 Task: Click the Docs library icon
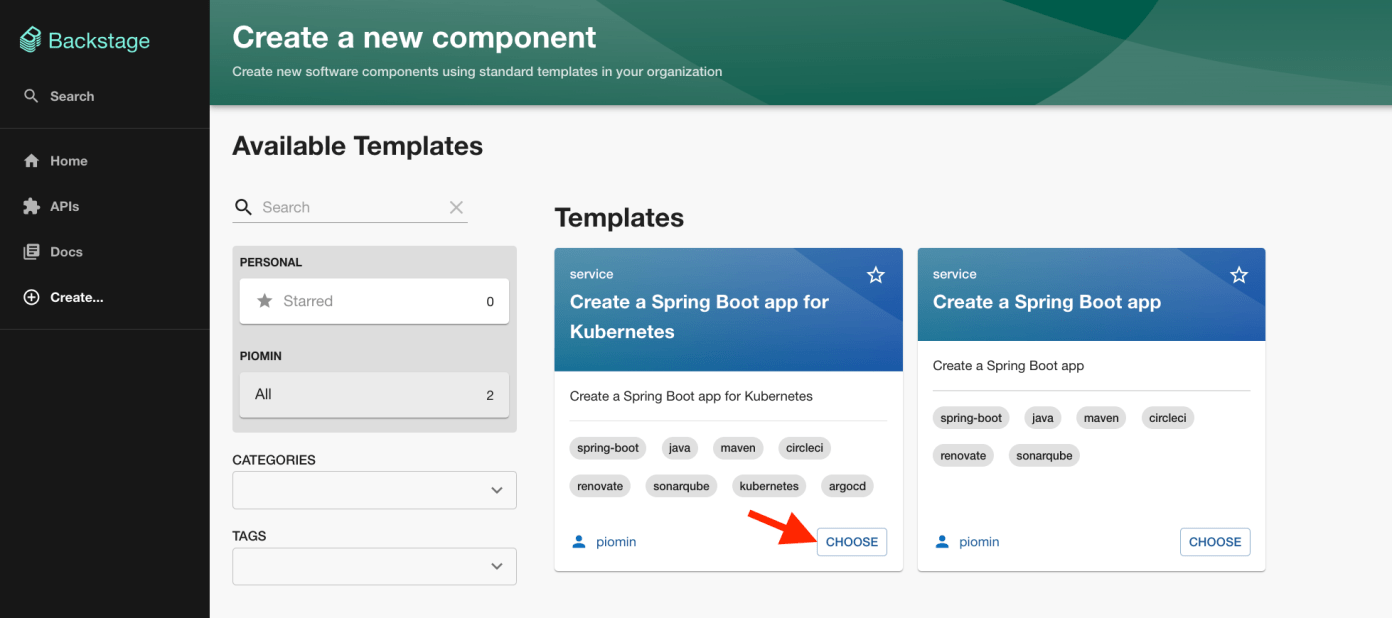[31, 252]
